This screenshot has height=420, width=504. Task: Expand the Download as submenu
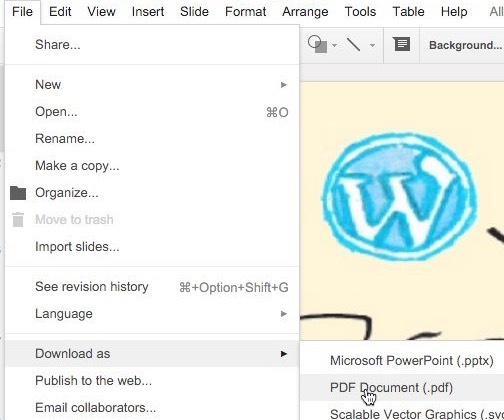(x=152, y=354)
